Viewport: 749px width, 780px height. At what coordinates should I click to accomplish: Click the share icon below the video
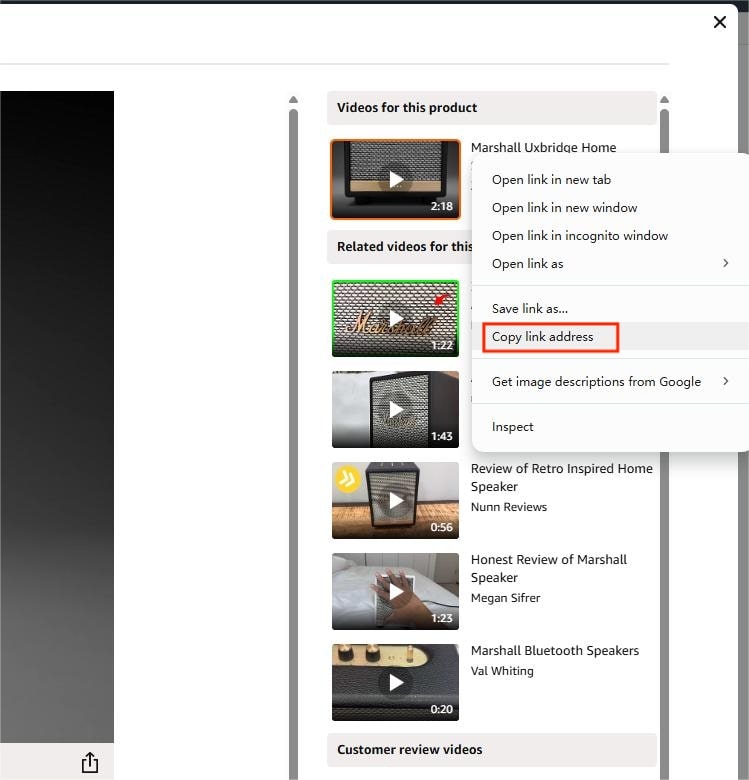(x=90, y=762)
